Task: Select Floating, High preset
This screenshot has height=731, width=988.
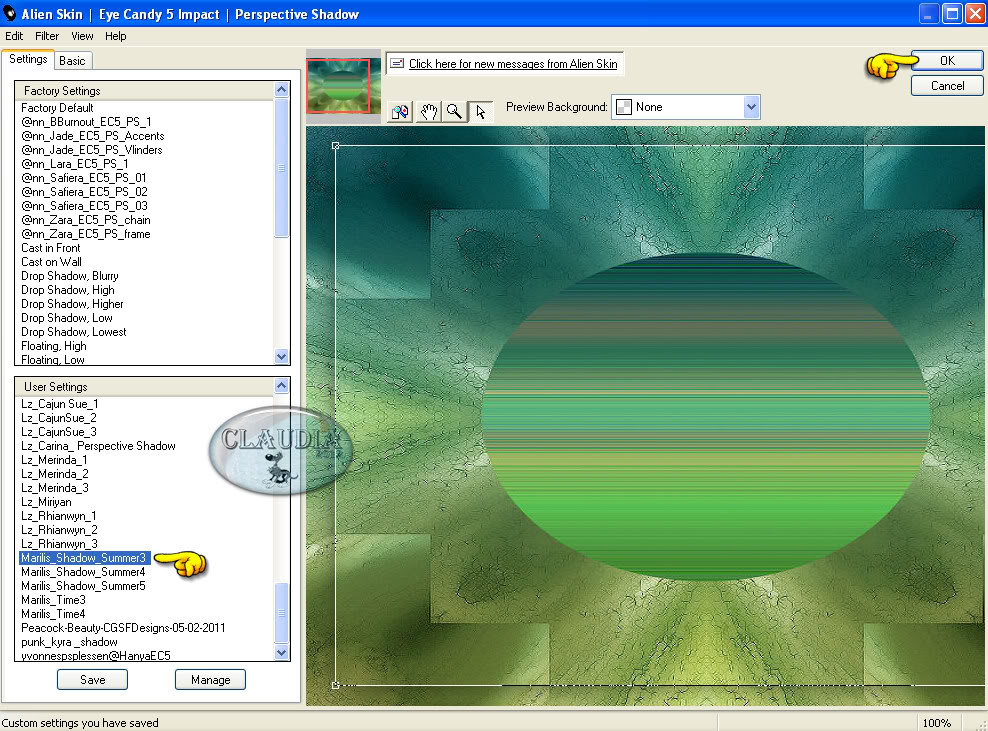Action: tap(54, 346)
